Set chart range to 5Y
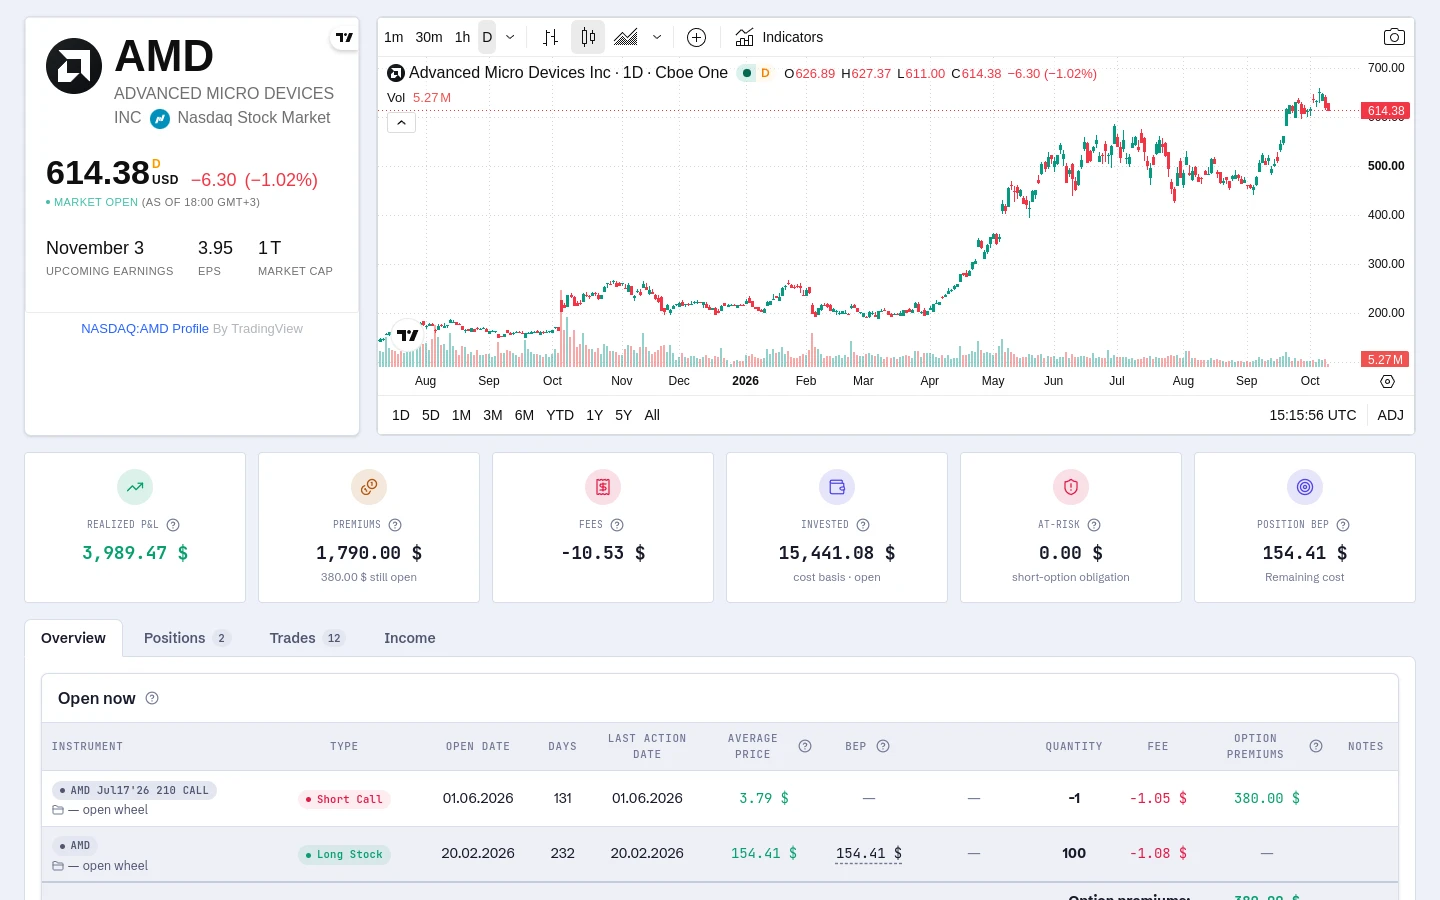This screenshot has height=900, width=1440. point(623,415)
